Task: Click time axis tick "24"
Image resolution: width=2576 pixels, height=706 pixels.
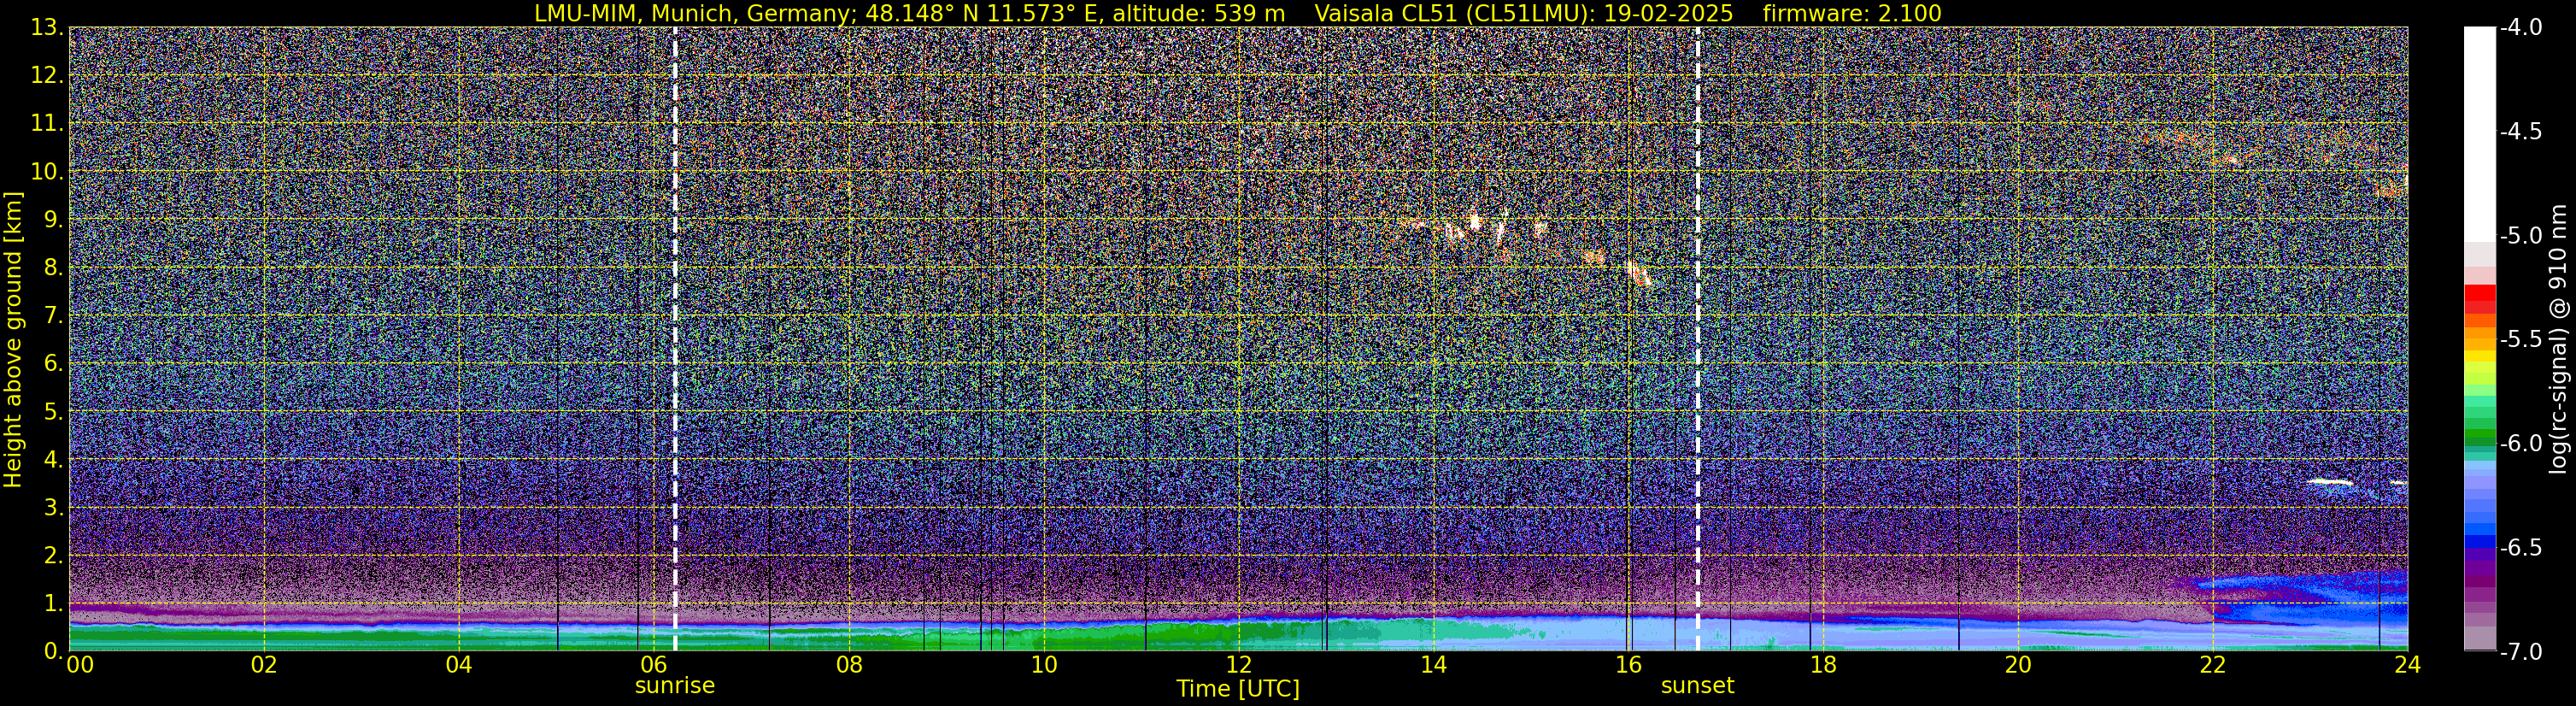Action: coord(2408,665)
